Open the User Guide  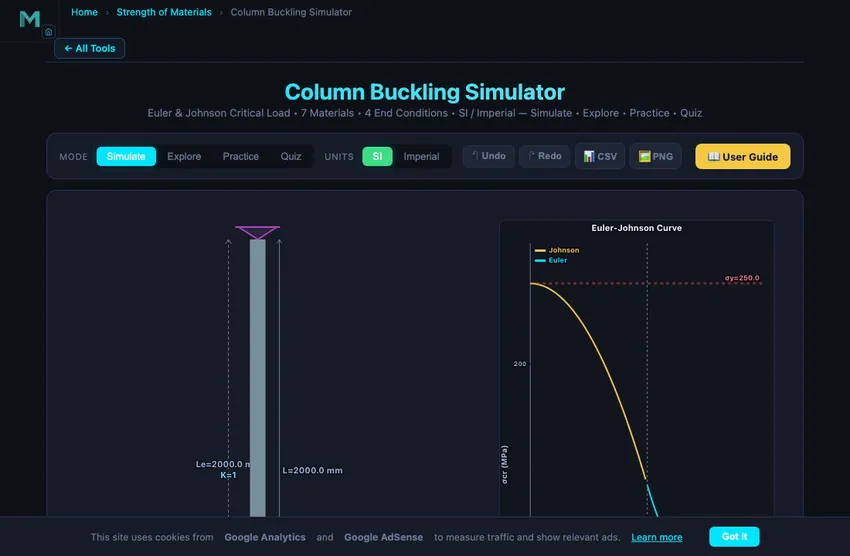(x=743, y=157)
